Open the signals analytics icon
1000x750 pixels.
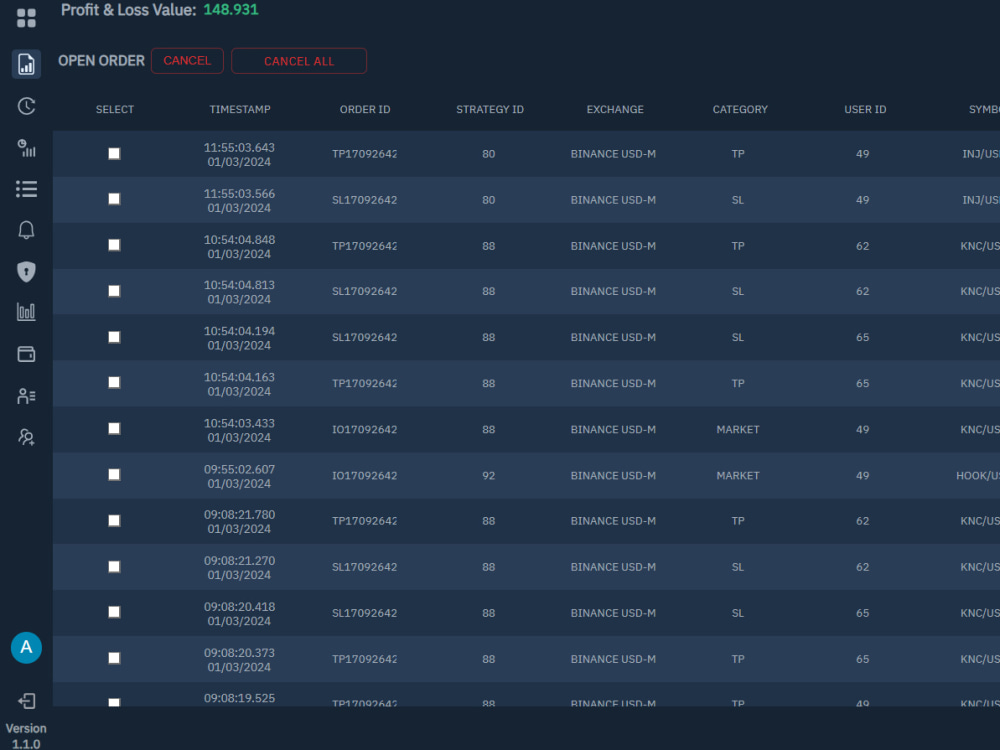click(26, 147)
